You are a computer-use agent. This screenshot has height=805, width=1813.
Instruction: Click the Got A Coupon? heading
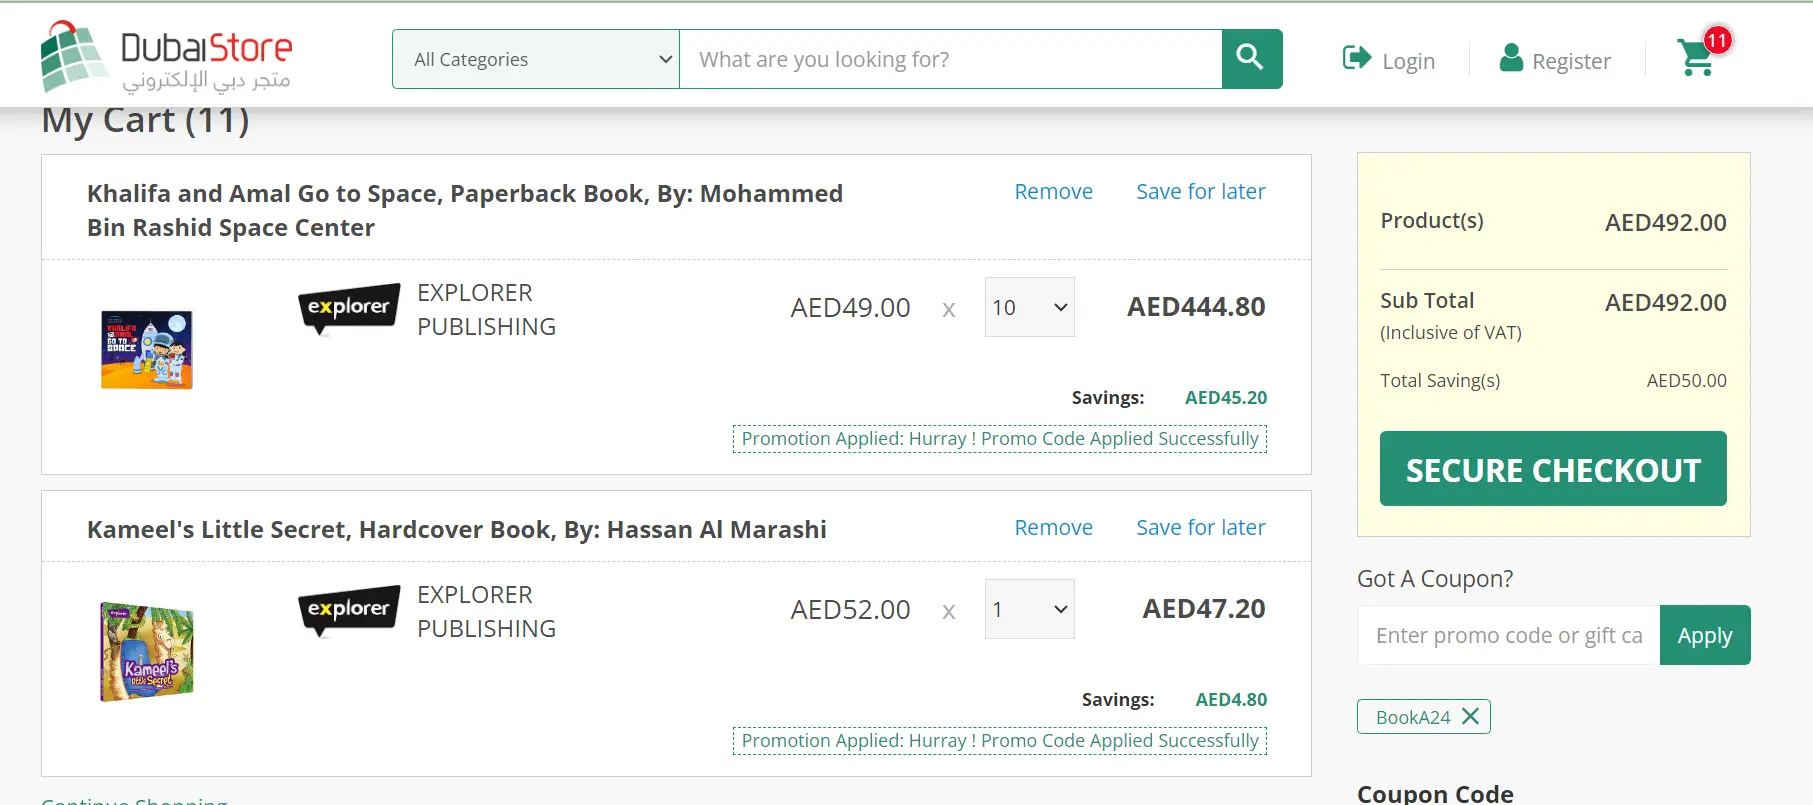click(1435, 579)
